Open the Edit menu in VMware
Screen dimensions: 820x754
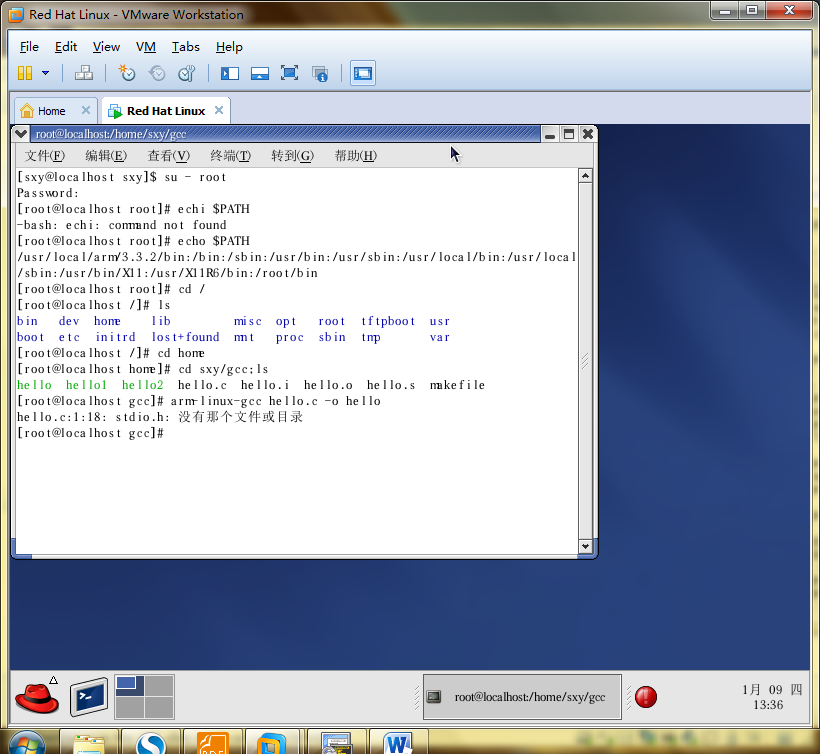(66, 47)
